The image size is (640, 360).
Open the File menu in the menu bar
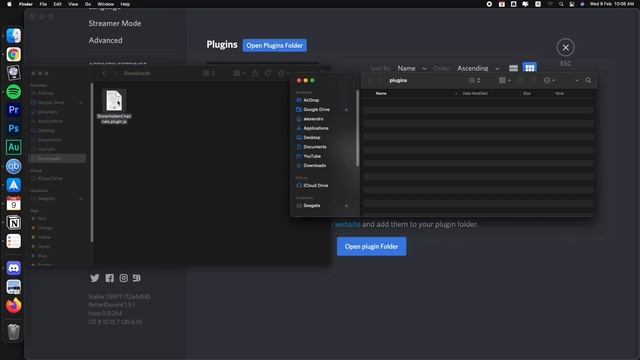pos(43,4)
